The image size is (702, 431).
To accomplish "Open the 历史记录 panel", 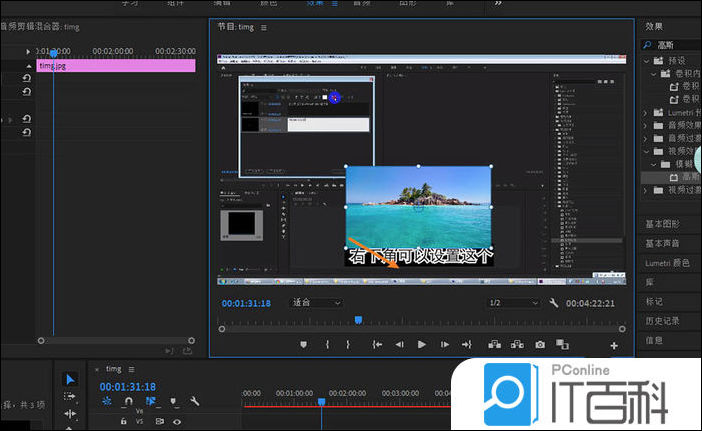I will point(662,321).
